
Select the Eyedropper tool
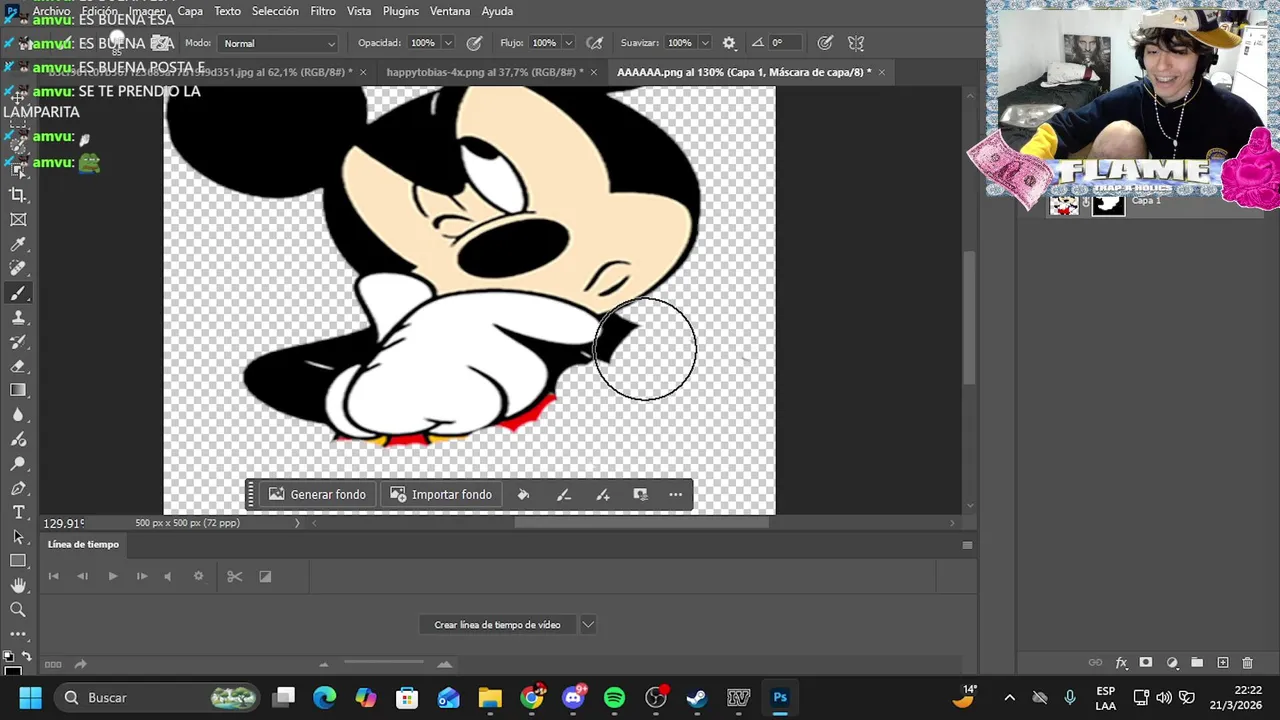pos(18,244)
